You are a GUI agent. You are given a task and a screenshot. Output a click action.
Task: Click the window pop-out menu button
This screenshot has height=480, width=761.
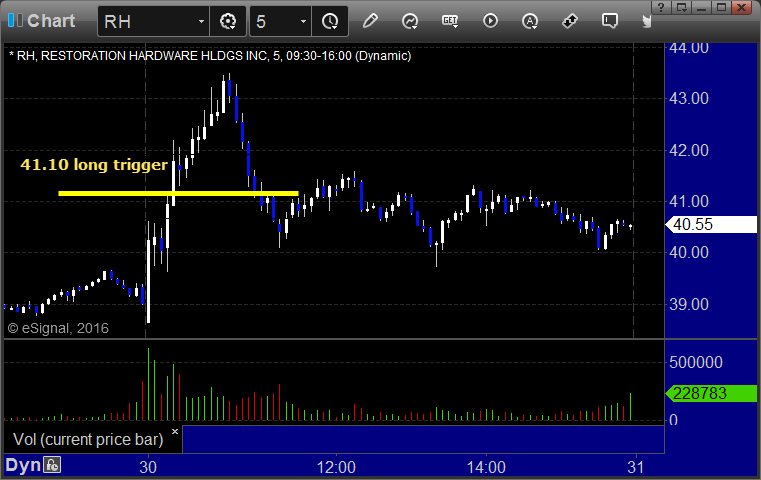point(681,7)
